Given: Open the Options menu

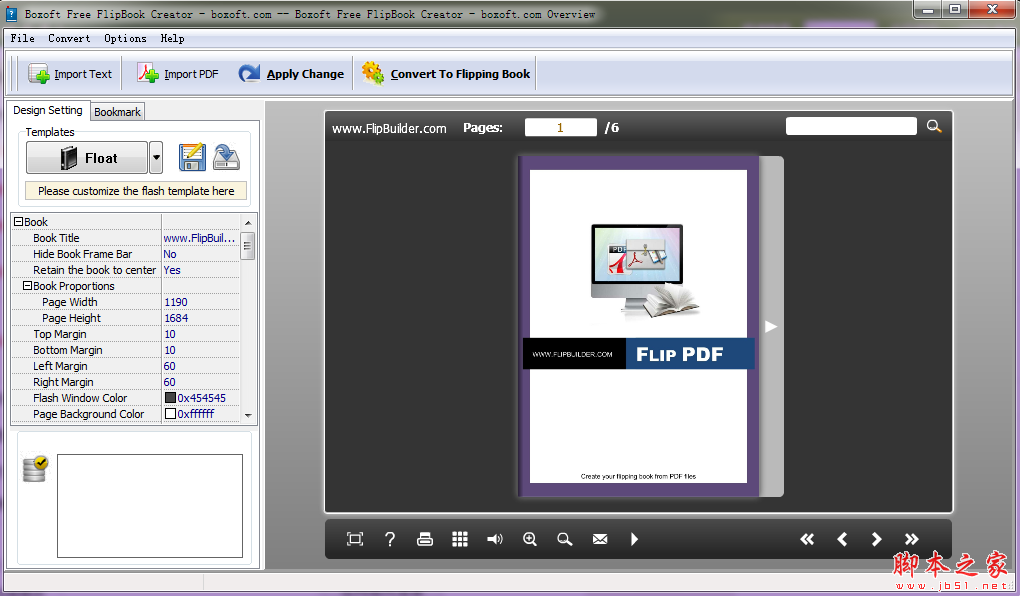Looking at the screenshot, I should tap(125, 38).
